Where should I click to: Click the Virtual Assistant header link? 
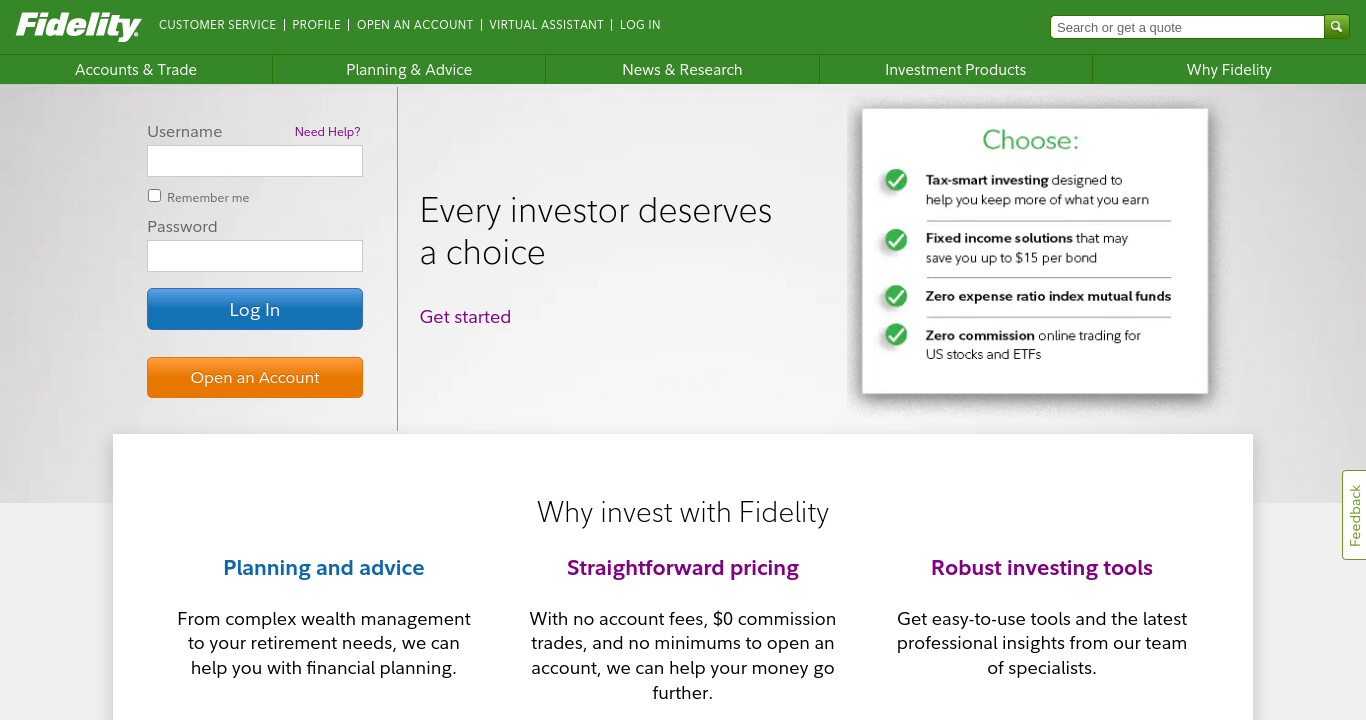546,25
